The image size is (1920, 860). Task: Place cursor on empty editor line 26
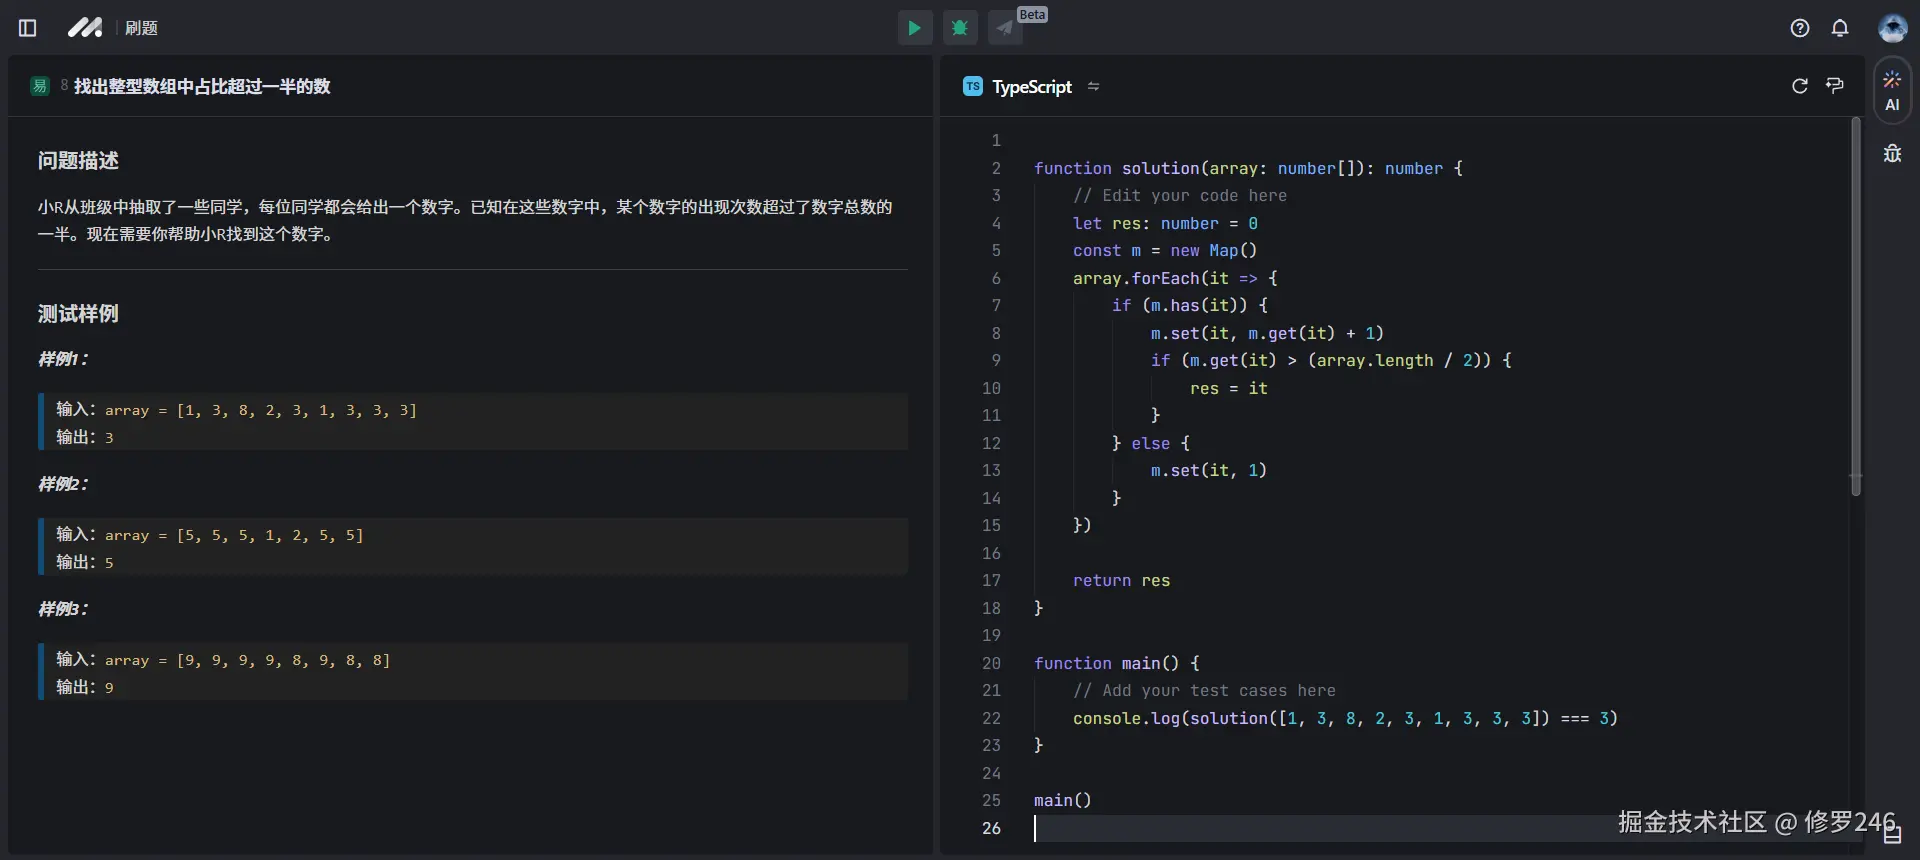[1200, 828]
